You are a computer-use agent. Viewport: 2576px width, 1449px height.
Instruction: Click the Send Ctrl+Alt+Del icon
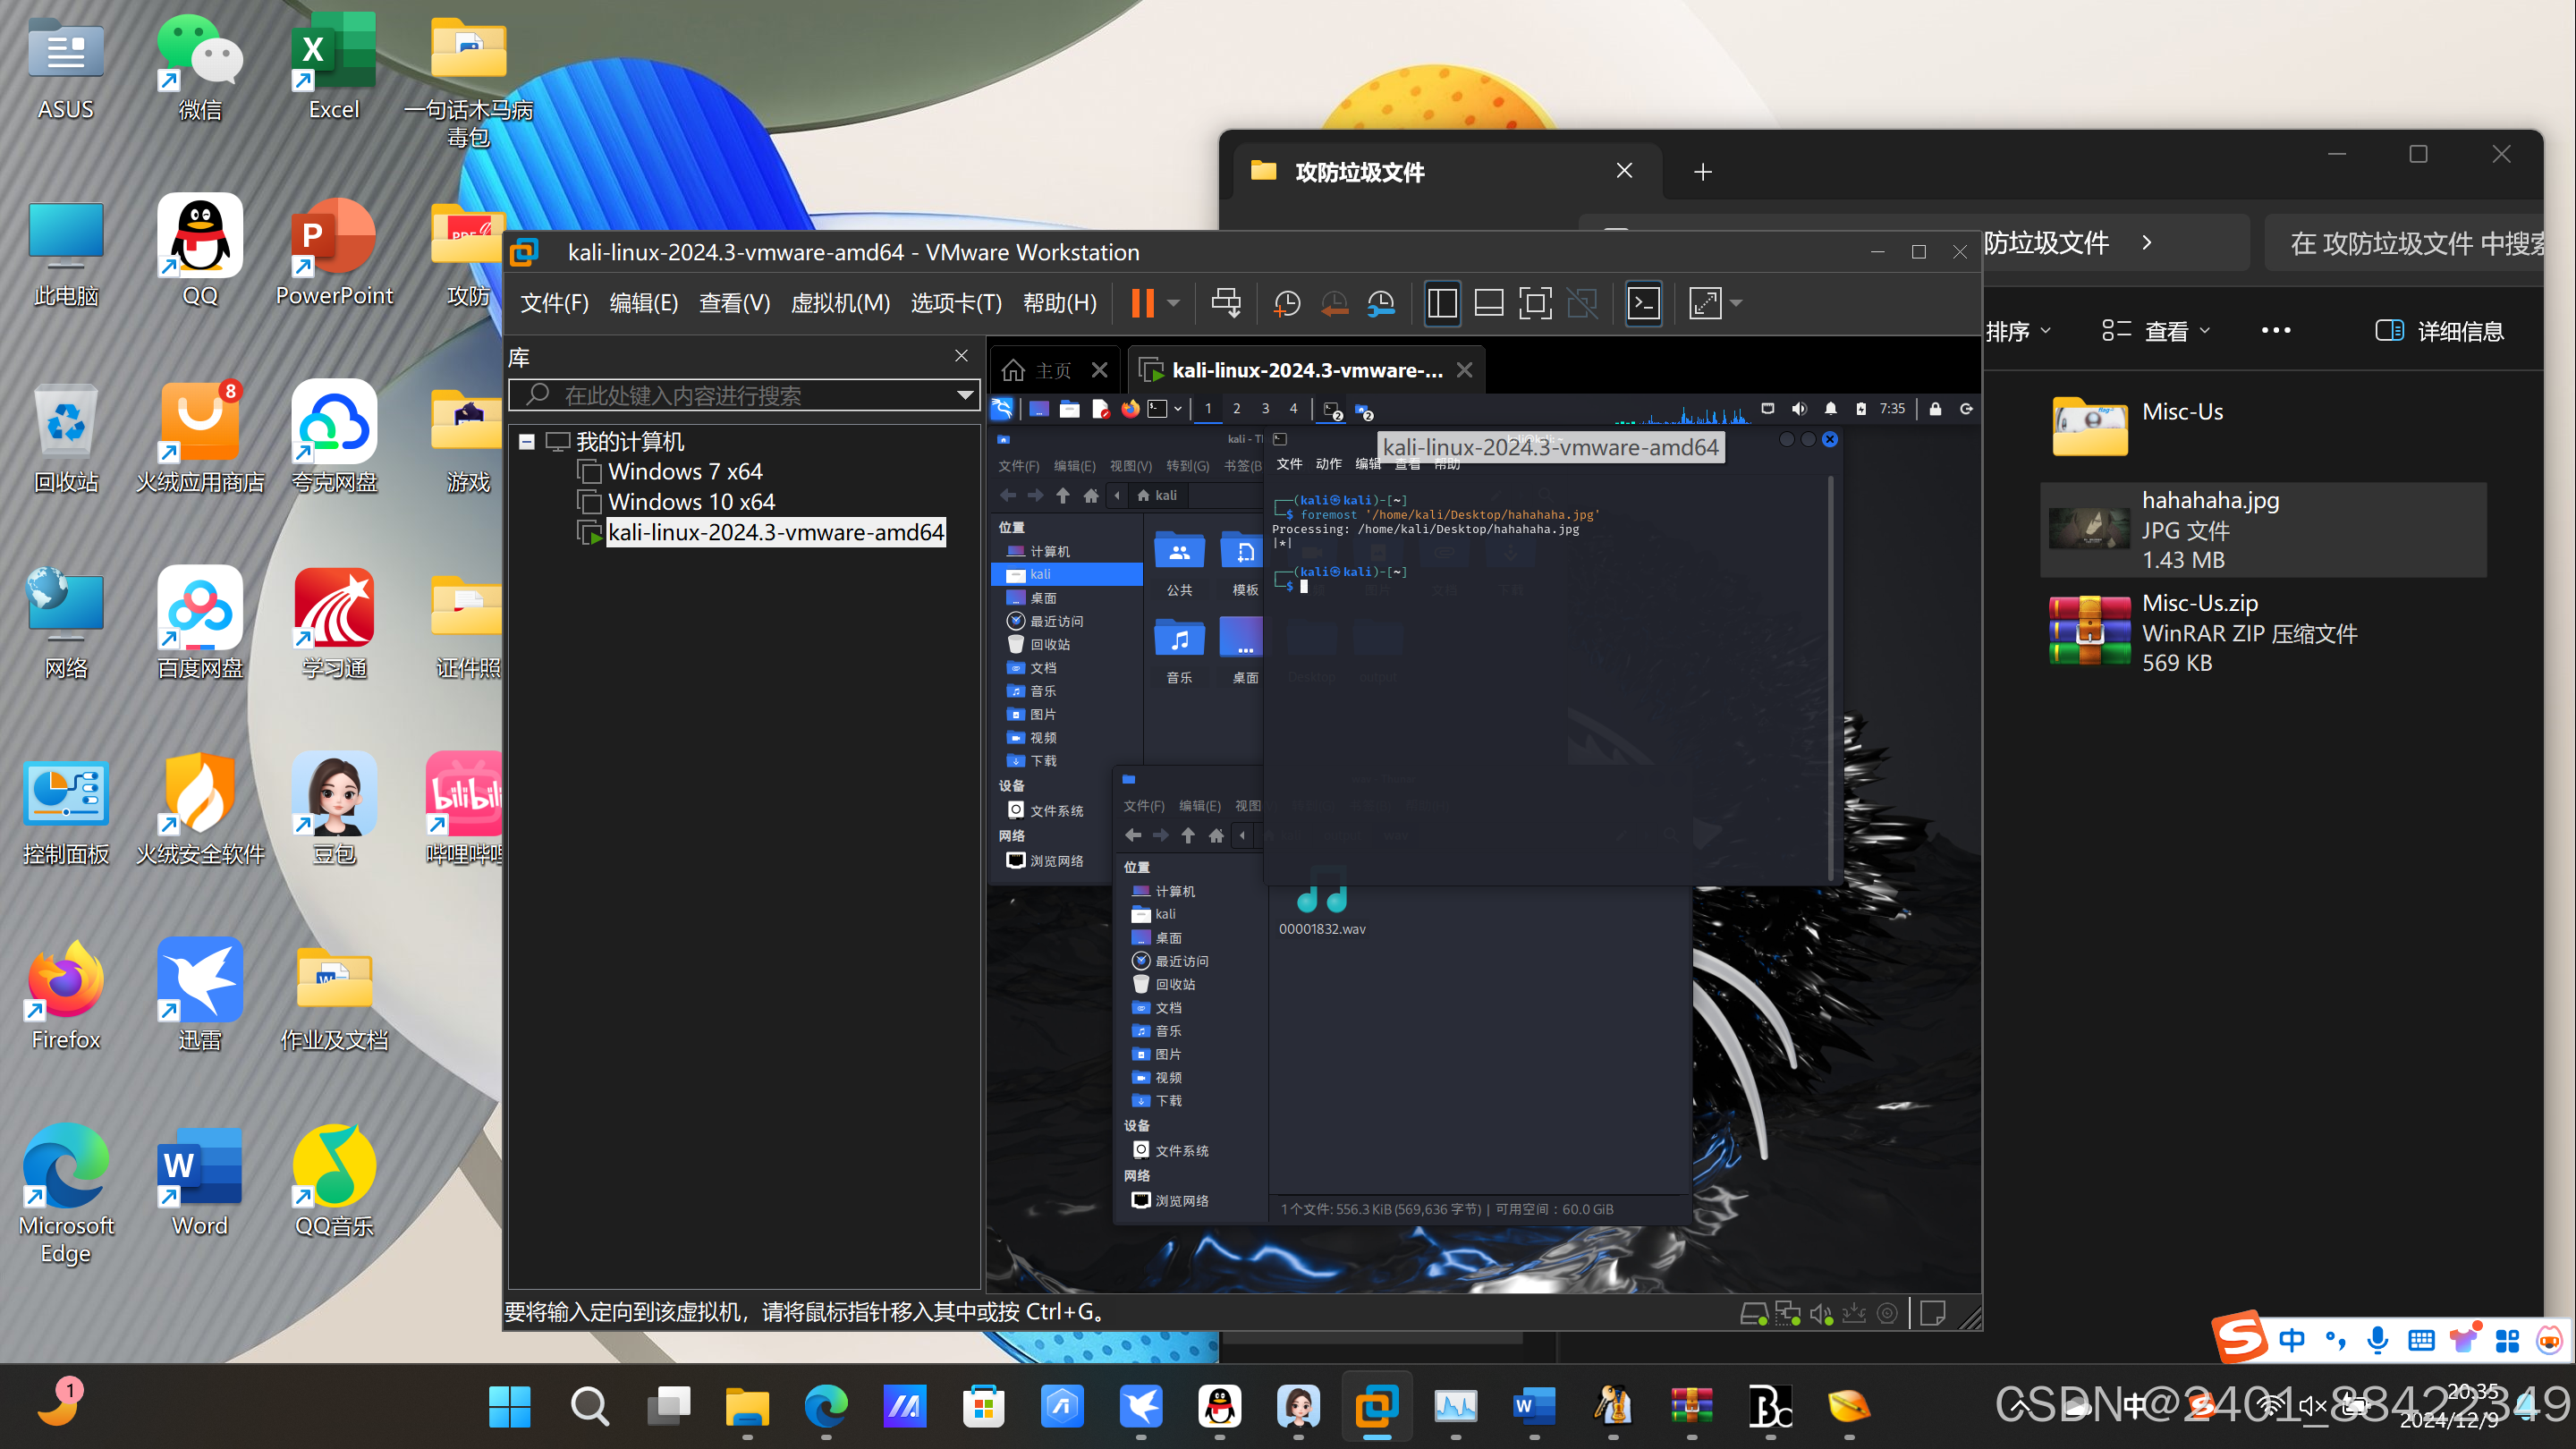point(1226,303)
